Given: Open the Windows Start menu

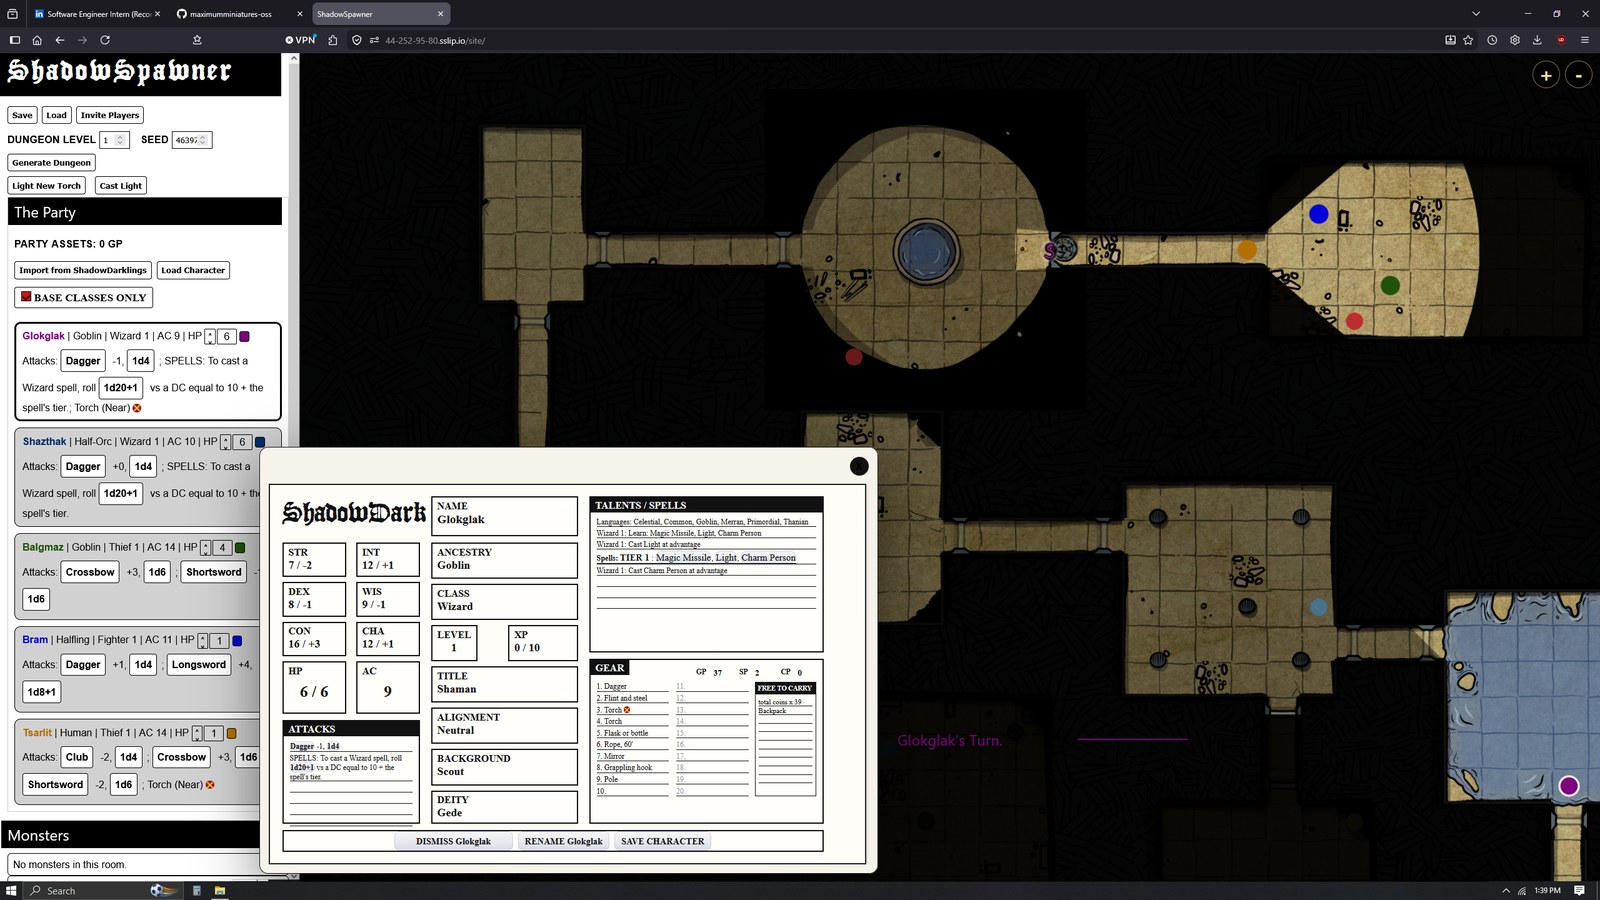Looking at the screenshot, I should [x=12, y=890].
